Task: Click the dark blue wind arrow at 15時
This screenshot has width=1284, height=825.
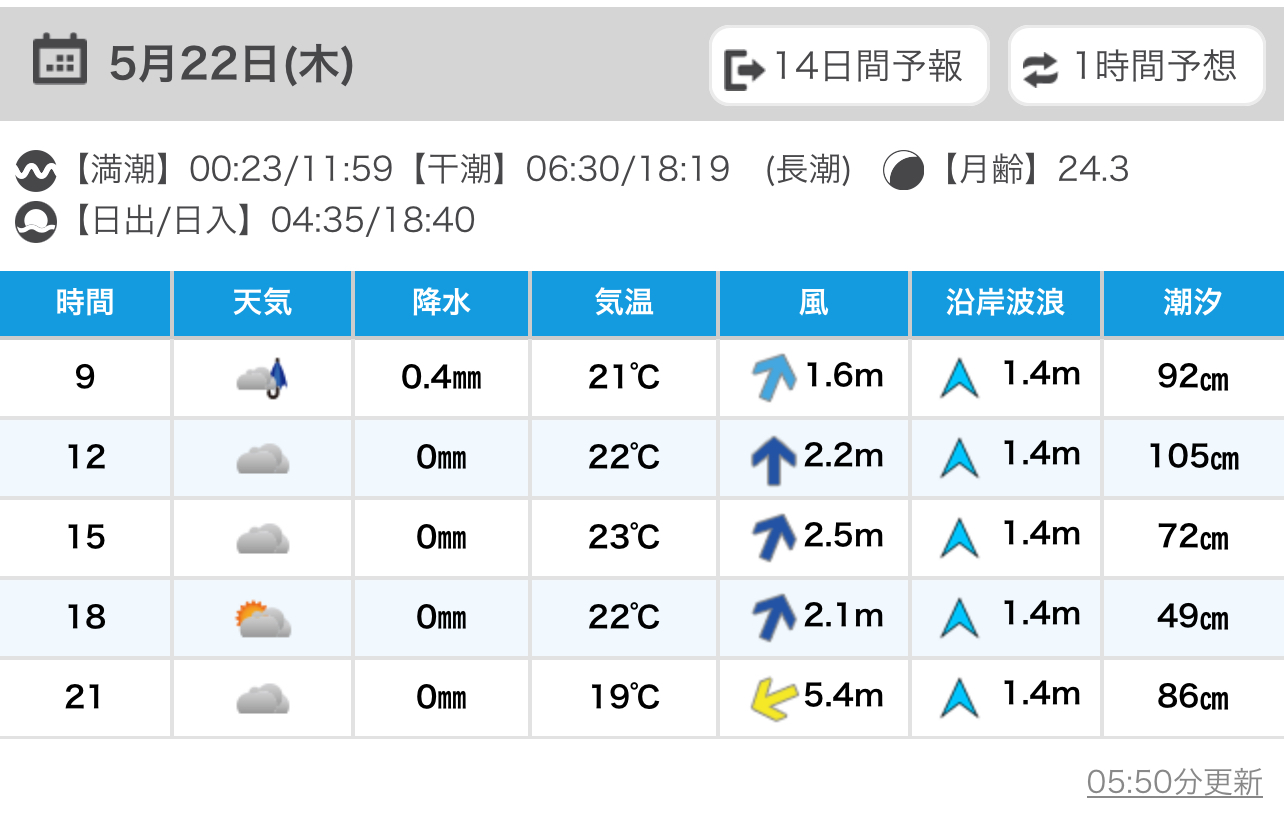Action: 773,538
